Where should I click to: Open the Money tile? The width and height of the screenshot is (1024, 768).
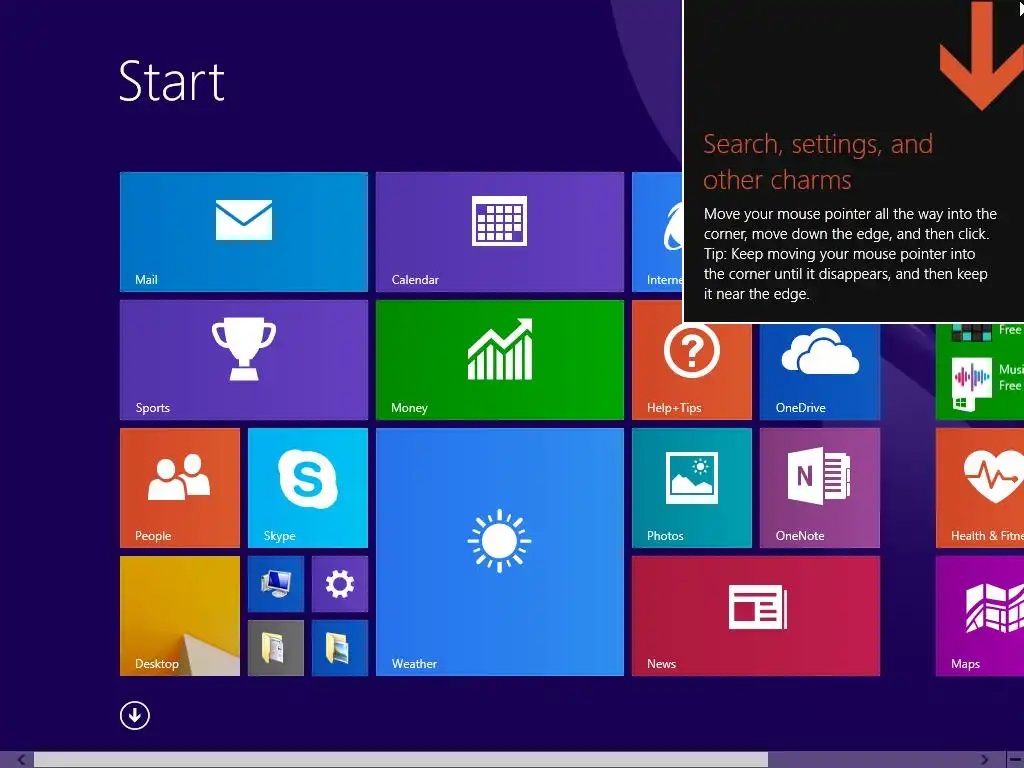tap(500, 360)
